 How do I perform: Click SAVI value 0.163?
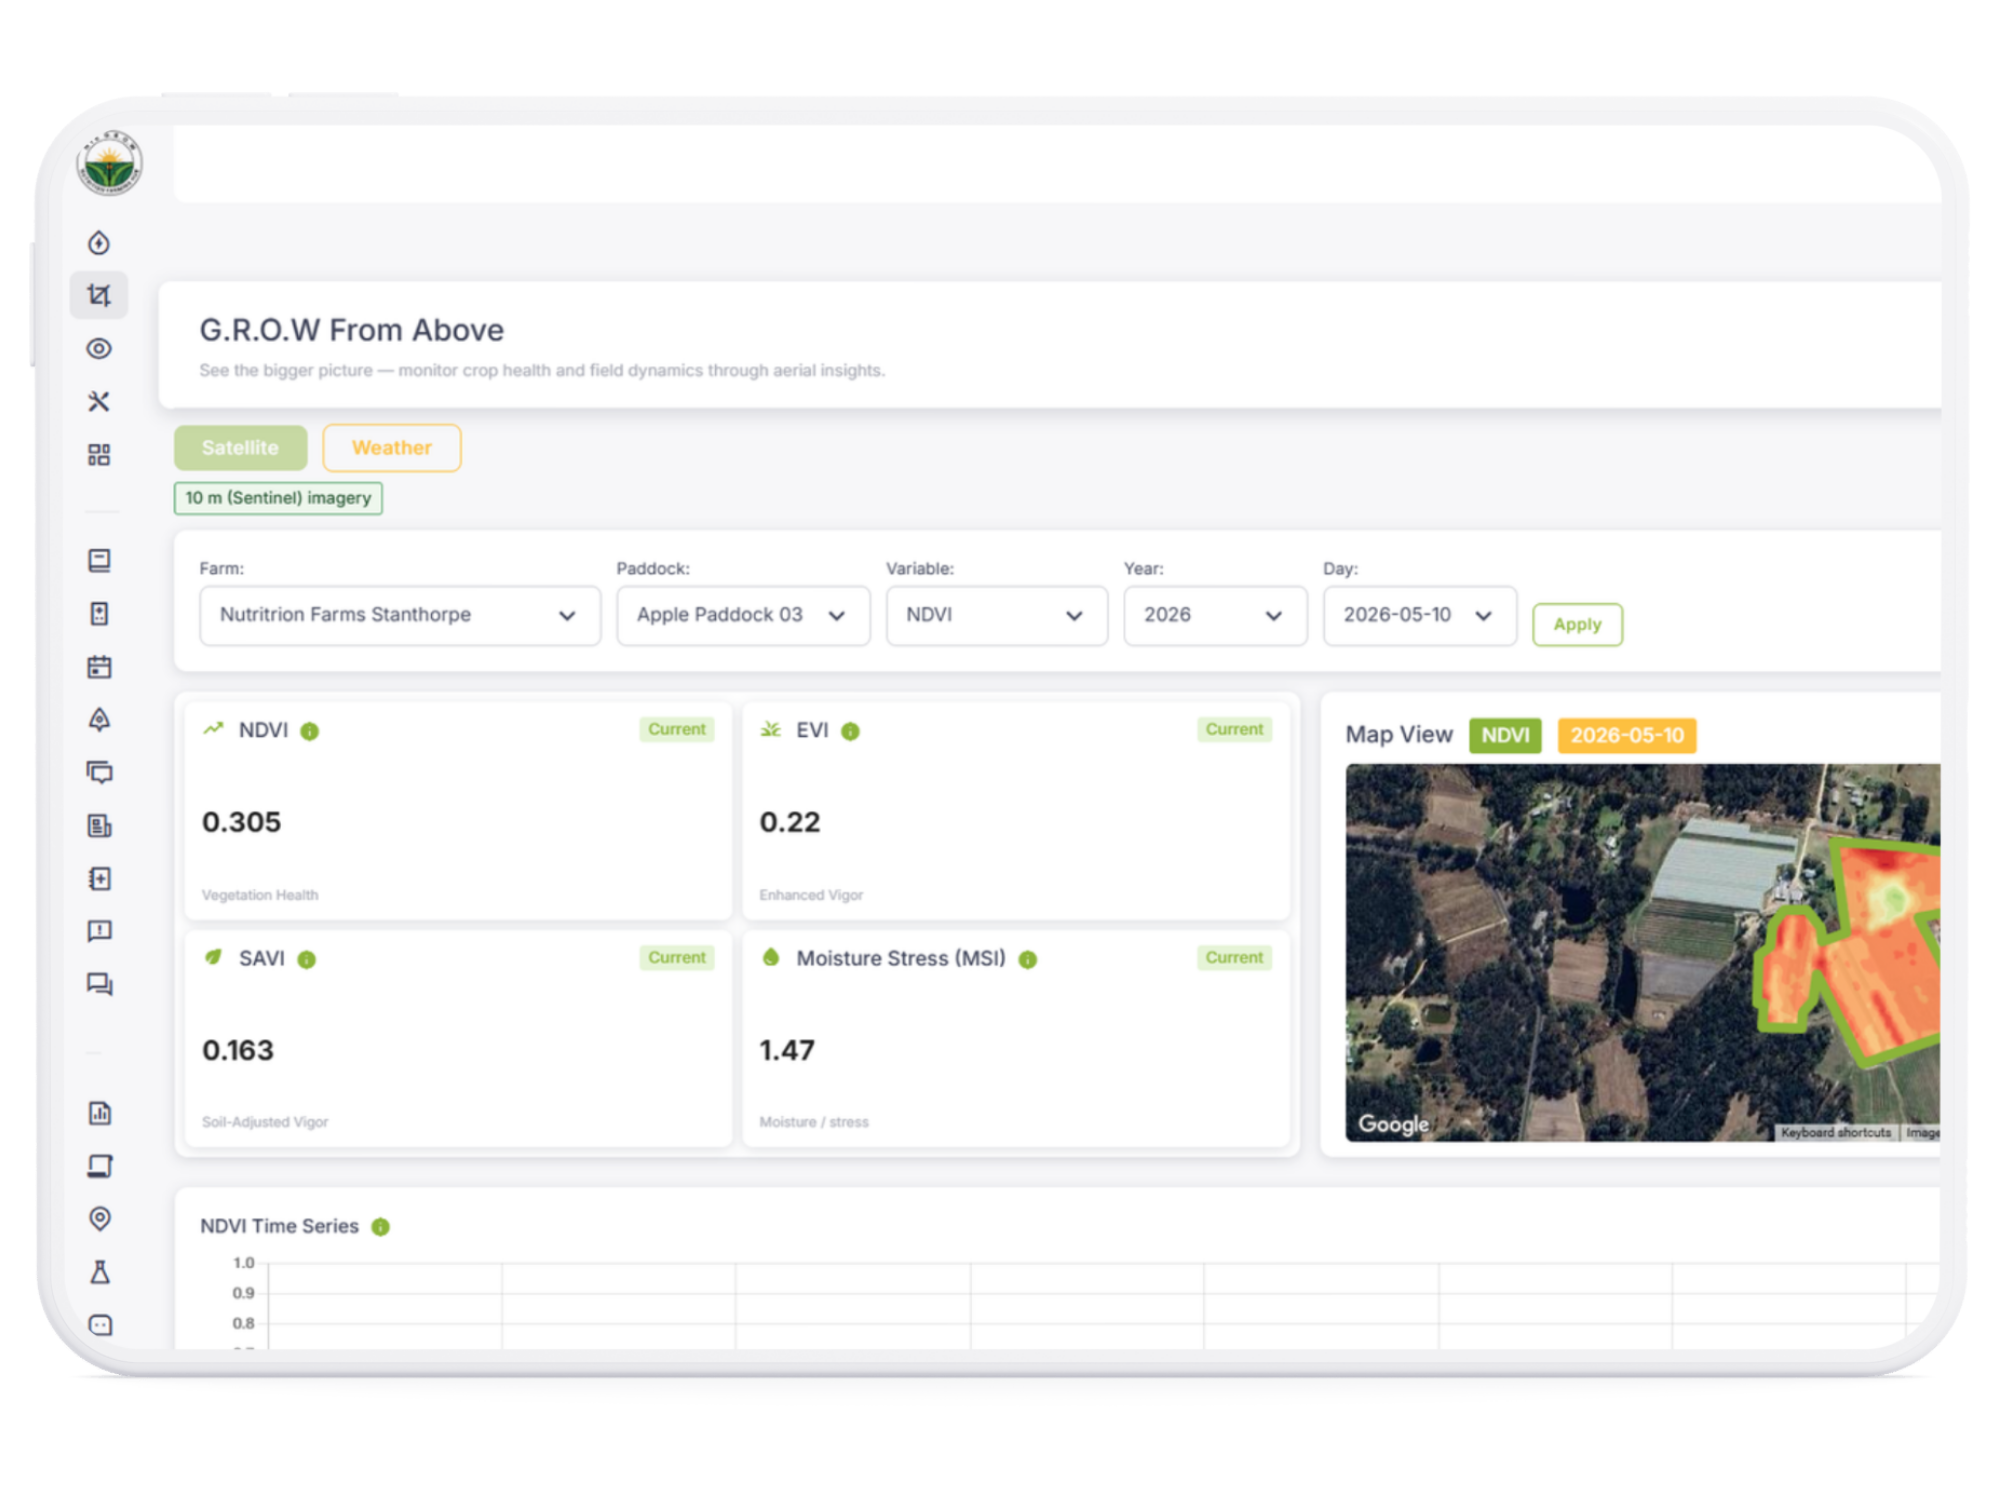tap(238, 1050)
